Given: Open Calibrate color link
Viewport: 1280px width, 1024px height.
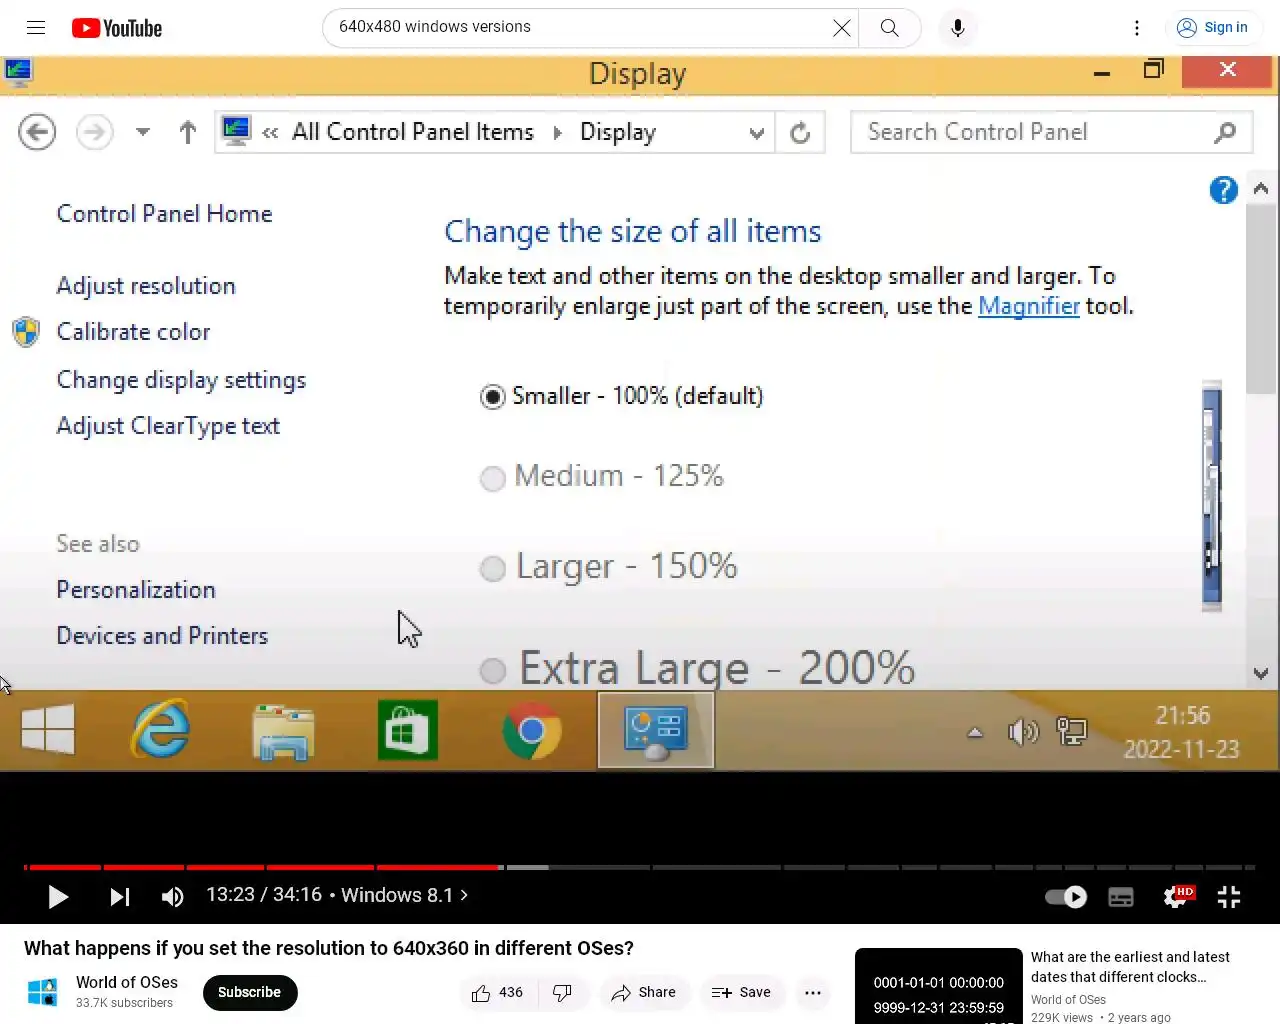Looking at the screenshot, I should click(133, 332).
